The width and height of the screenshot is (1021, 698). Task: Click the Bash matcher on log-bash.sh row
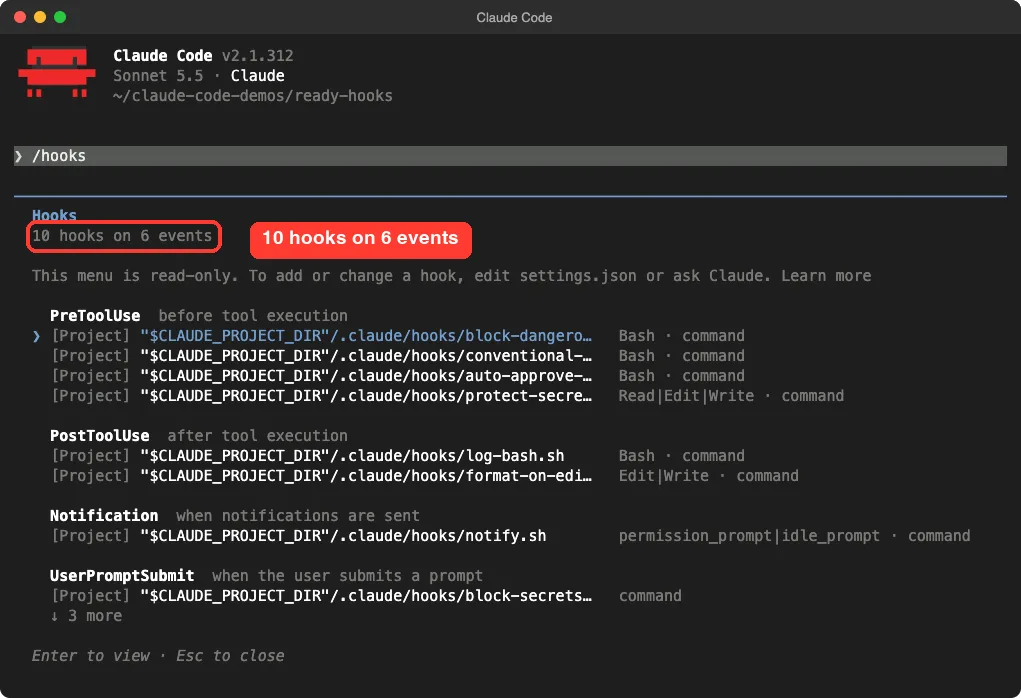637,456
